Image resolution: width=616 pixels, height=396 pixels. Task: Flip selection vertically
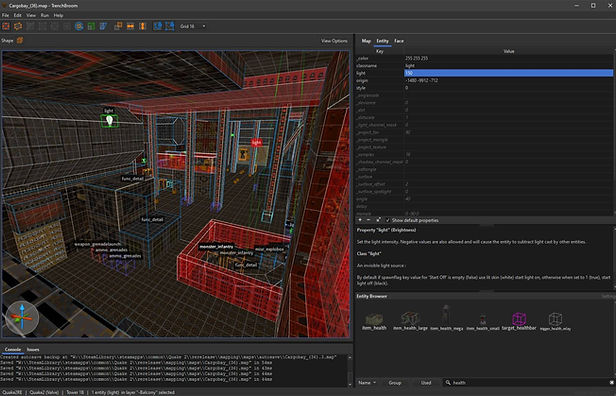pyautogui.click(x=143, y=26)
